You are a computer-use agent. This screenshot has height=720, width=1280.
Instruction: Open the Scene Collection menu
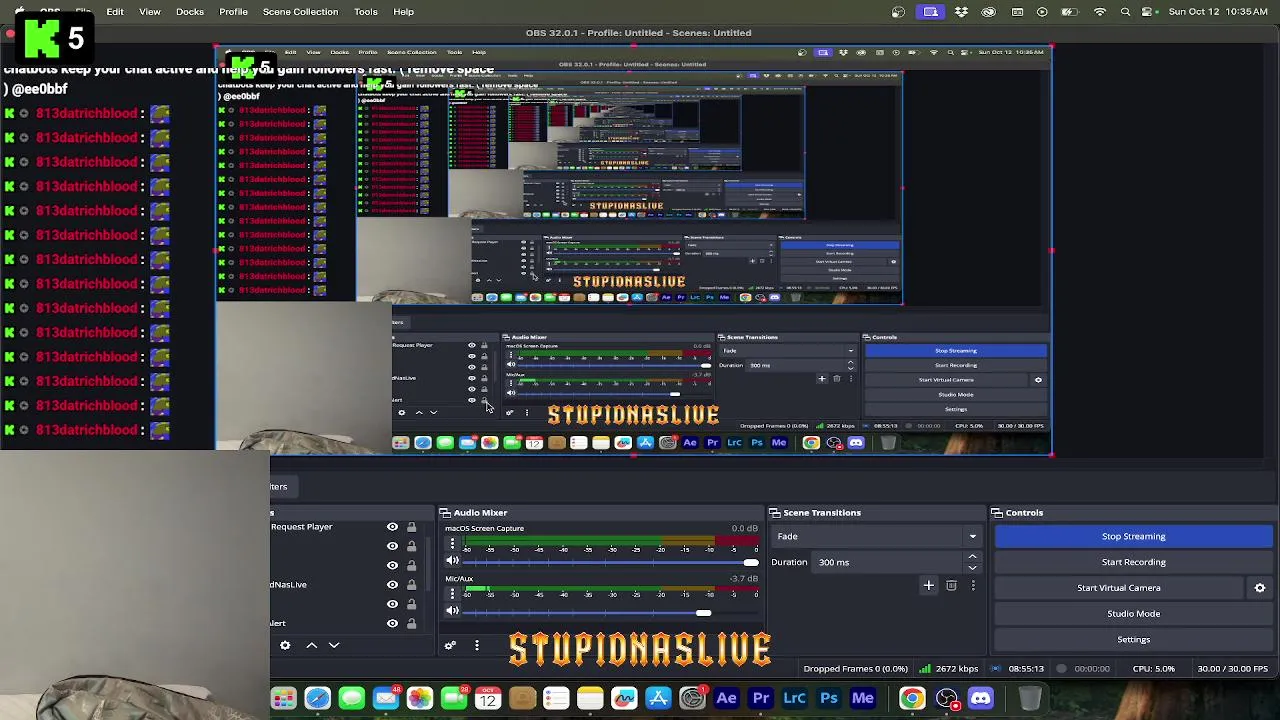pos(300,12)
